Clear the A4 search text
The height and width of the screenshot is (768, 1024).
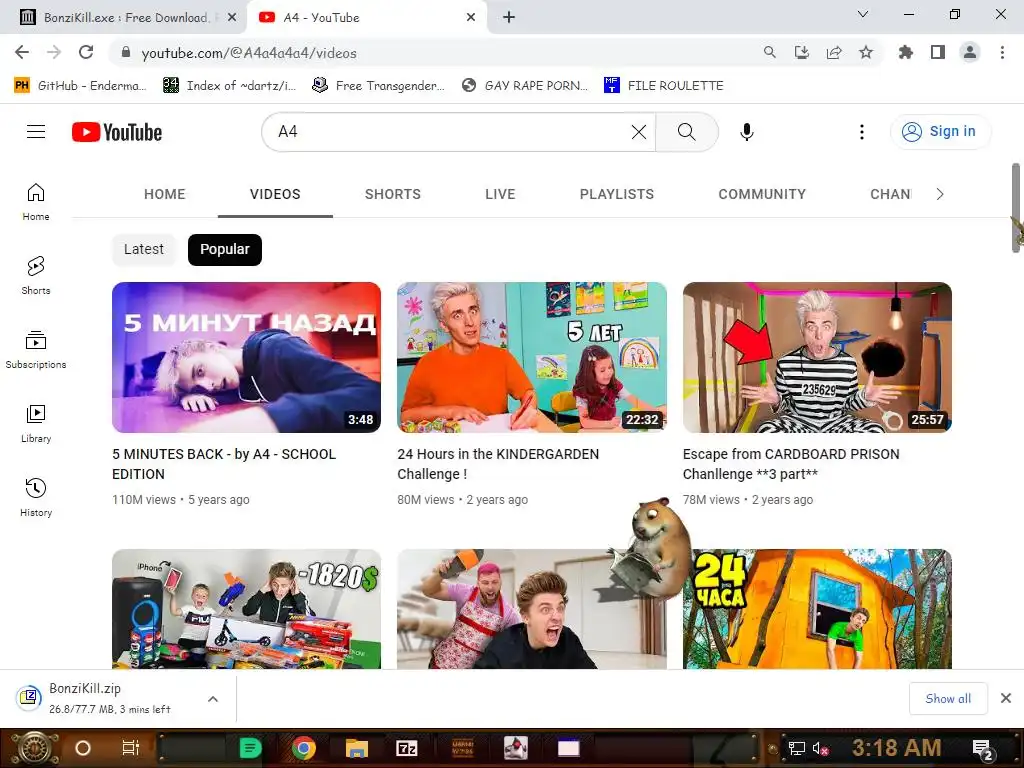click(639, 132)
